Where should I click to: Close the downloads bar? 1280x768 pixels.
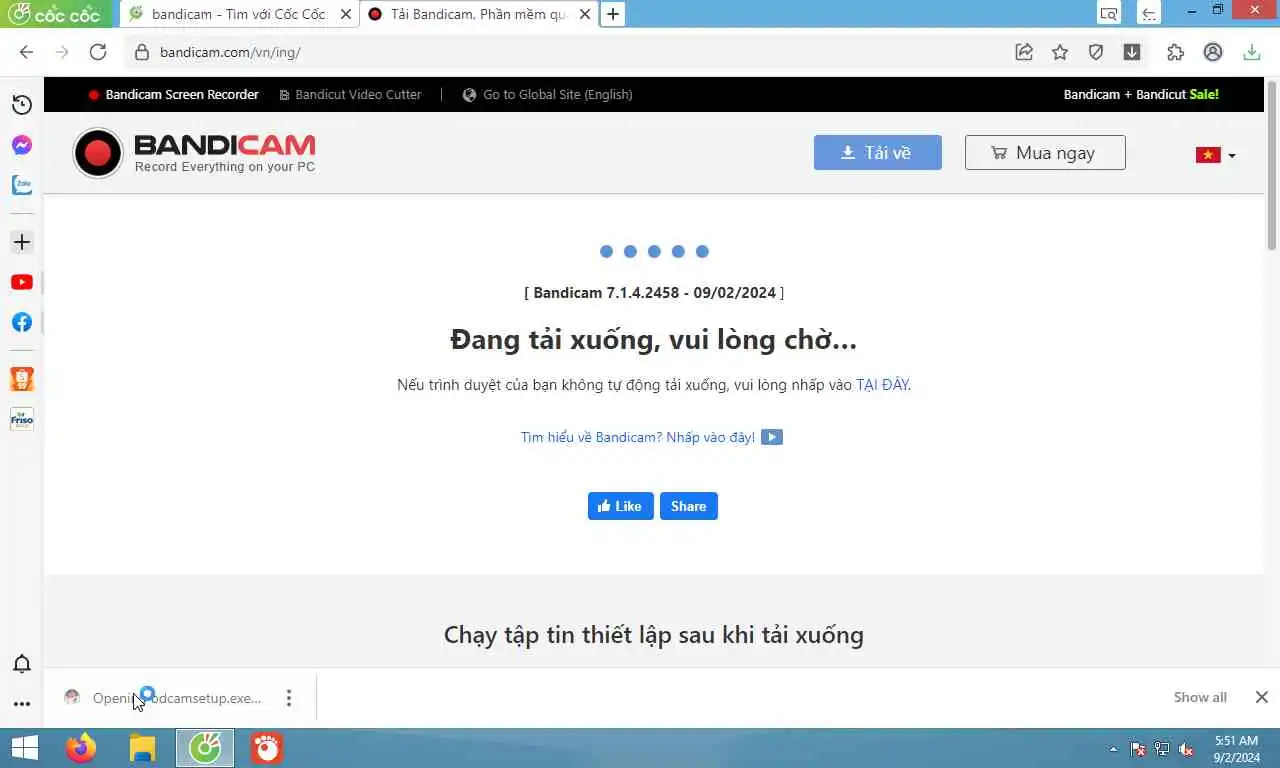click(1262, 697)
